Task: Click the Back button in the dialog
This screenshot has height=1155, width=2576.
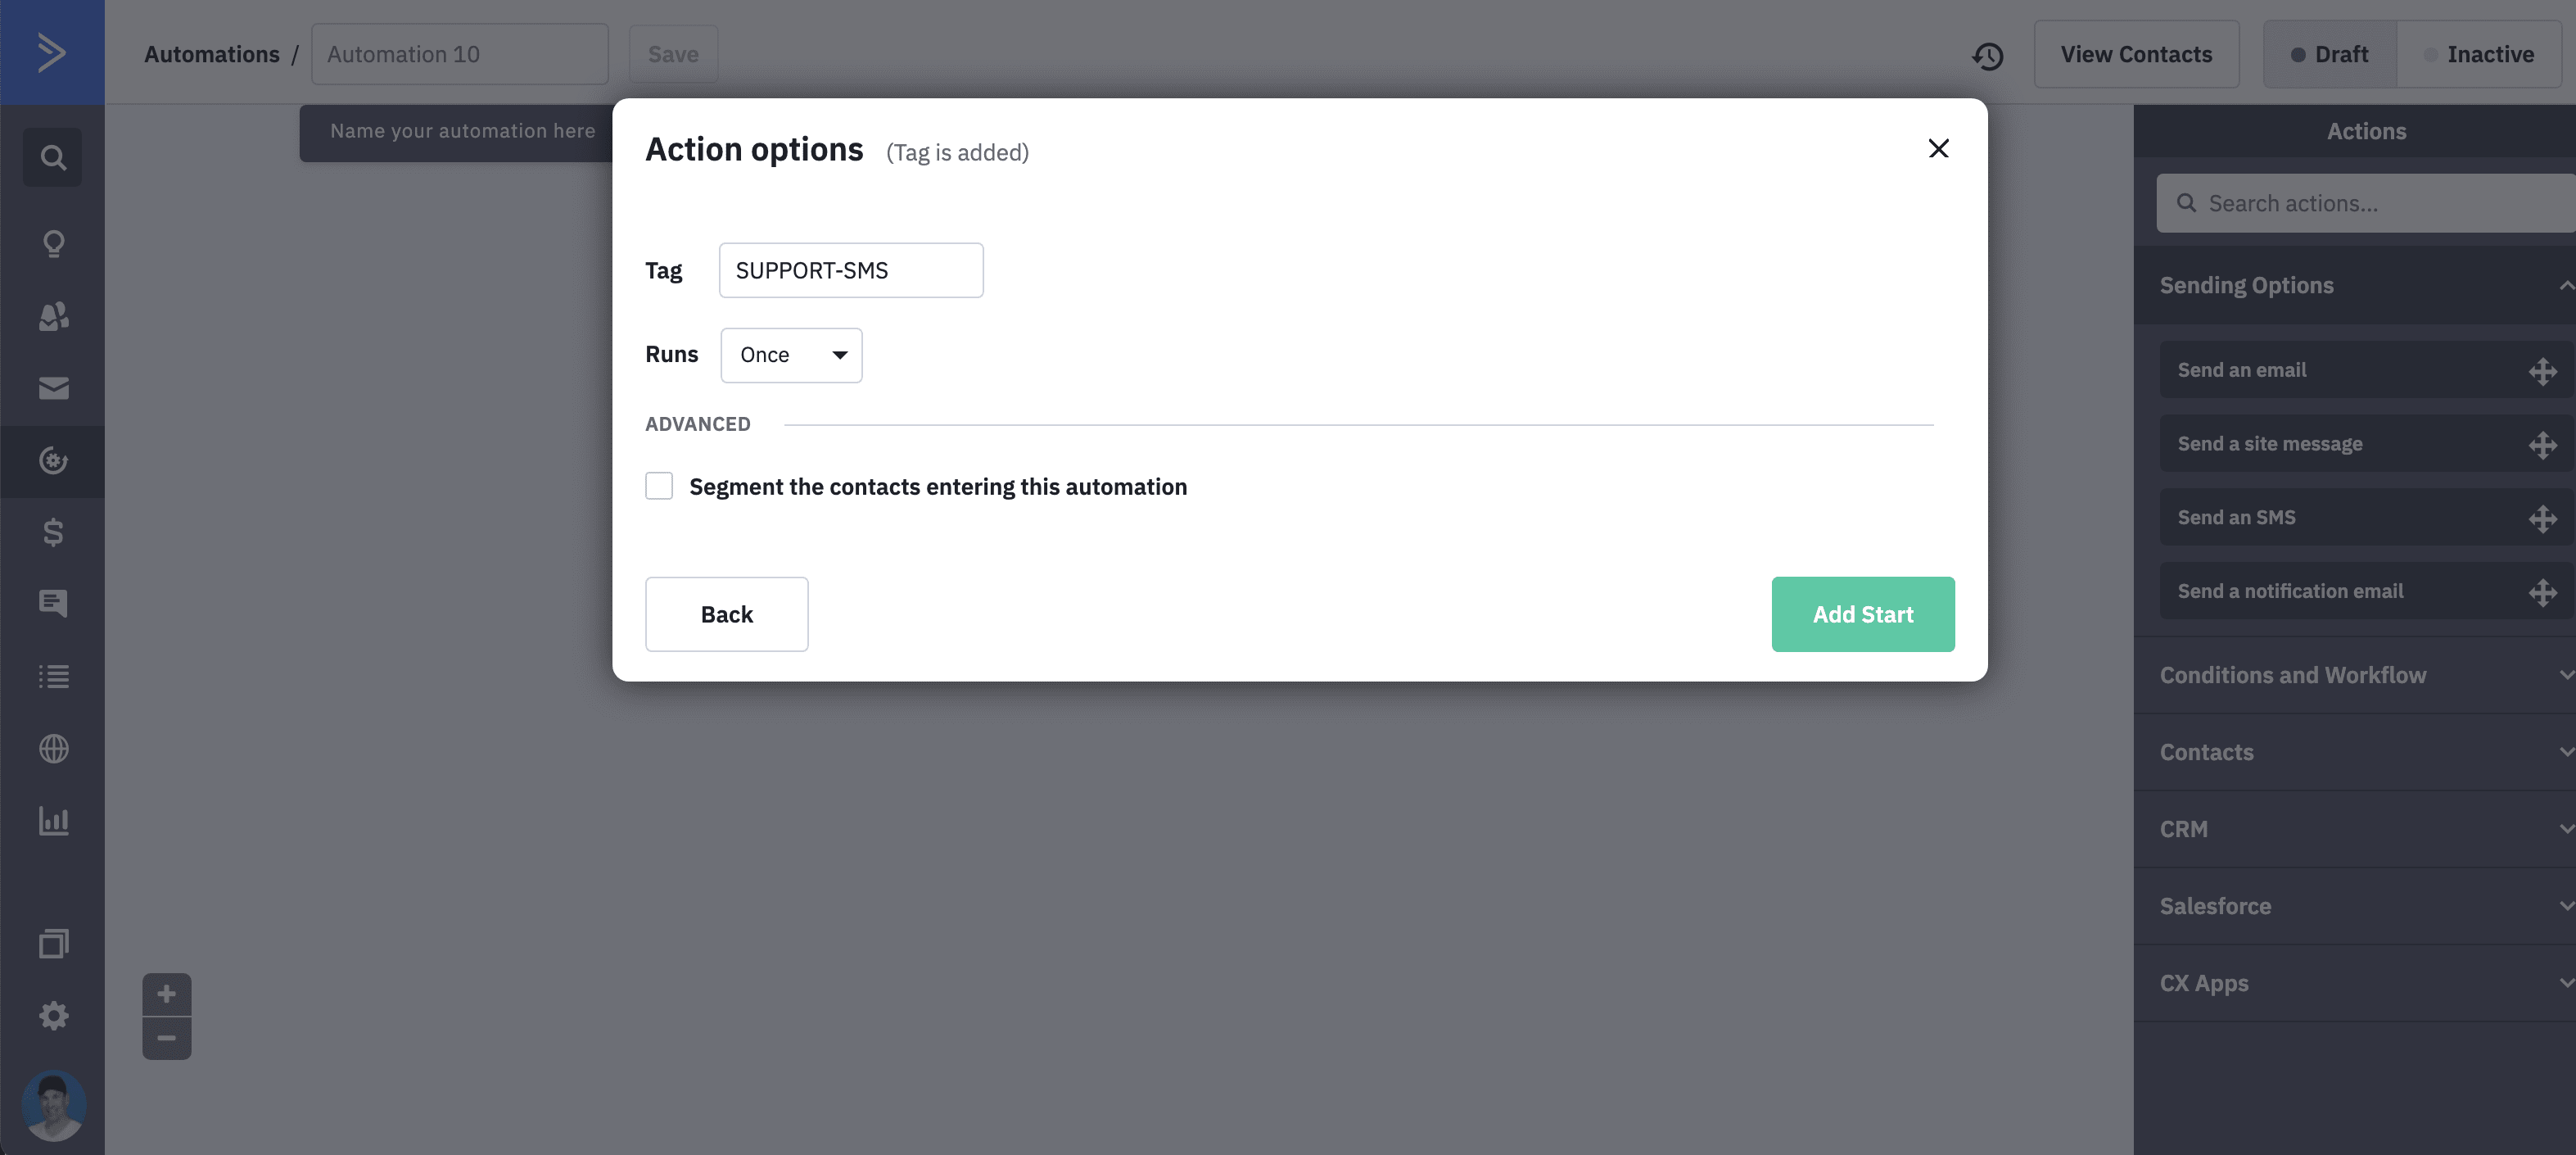Action: point(726,613)
